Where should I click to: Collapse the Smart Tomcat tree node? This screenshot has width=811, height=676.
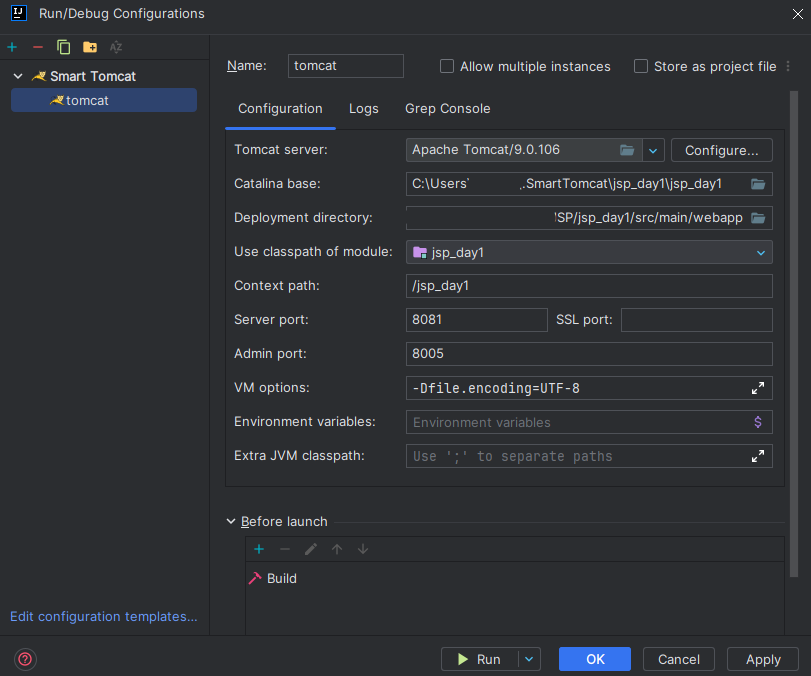pyautogui.click(x=18, y=77)
